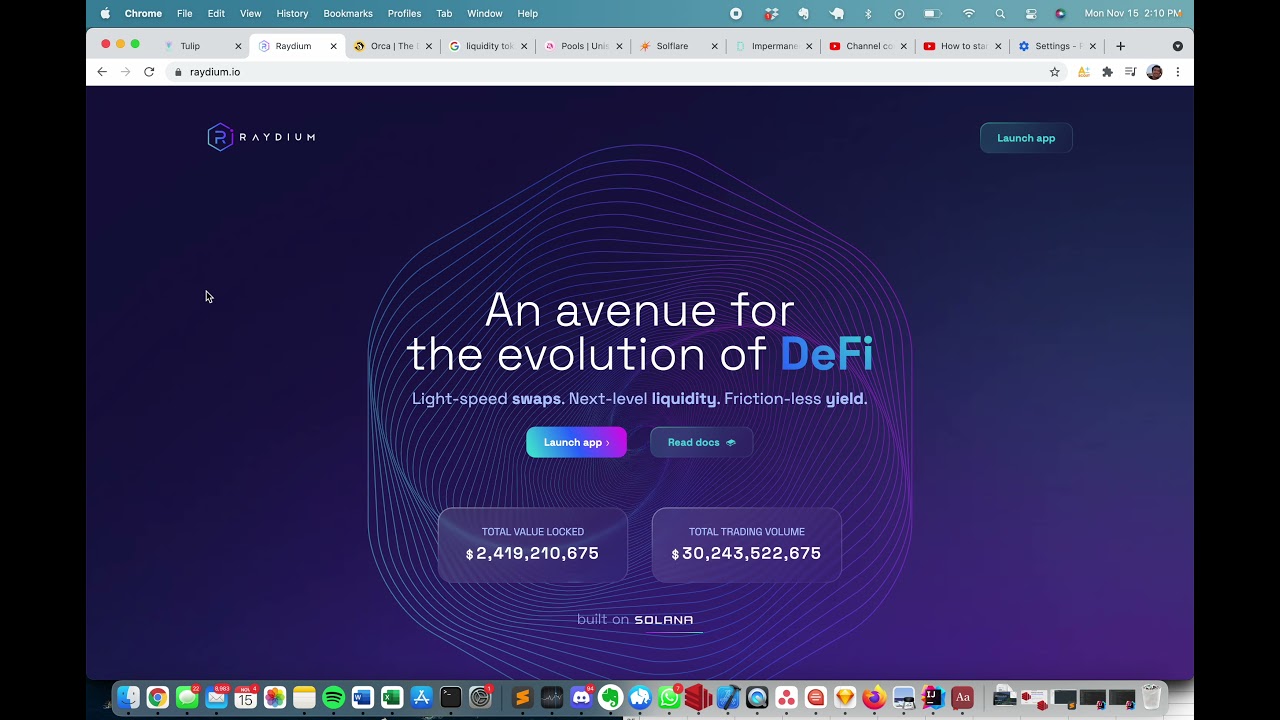Screen dimensions: 1280x720
Task: Open Spotlight search in the menu bar
Action: [1000, 13]
